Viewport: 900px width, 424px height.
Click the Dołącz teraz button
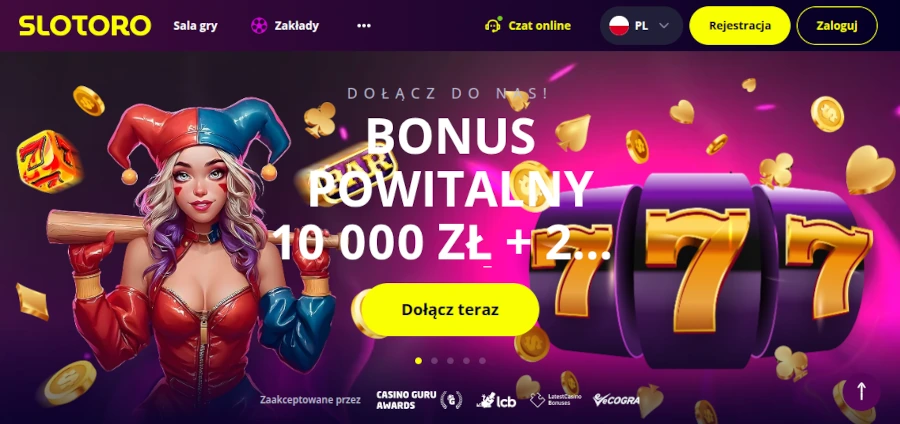coord(450,310)
